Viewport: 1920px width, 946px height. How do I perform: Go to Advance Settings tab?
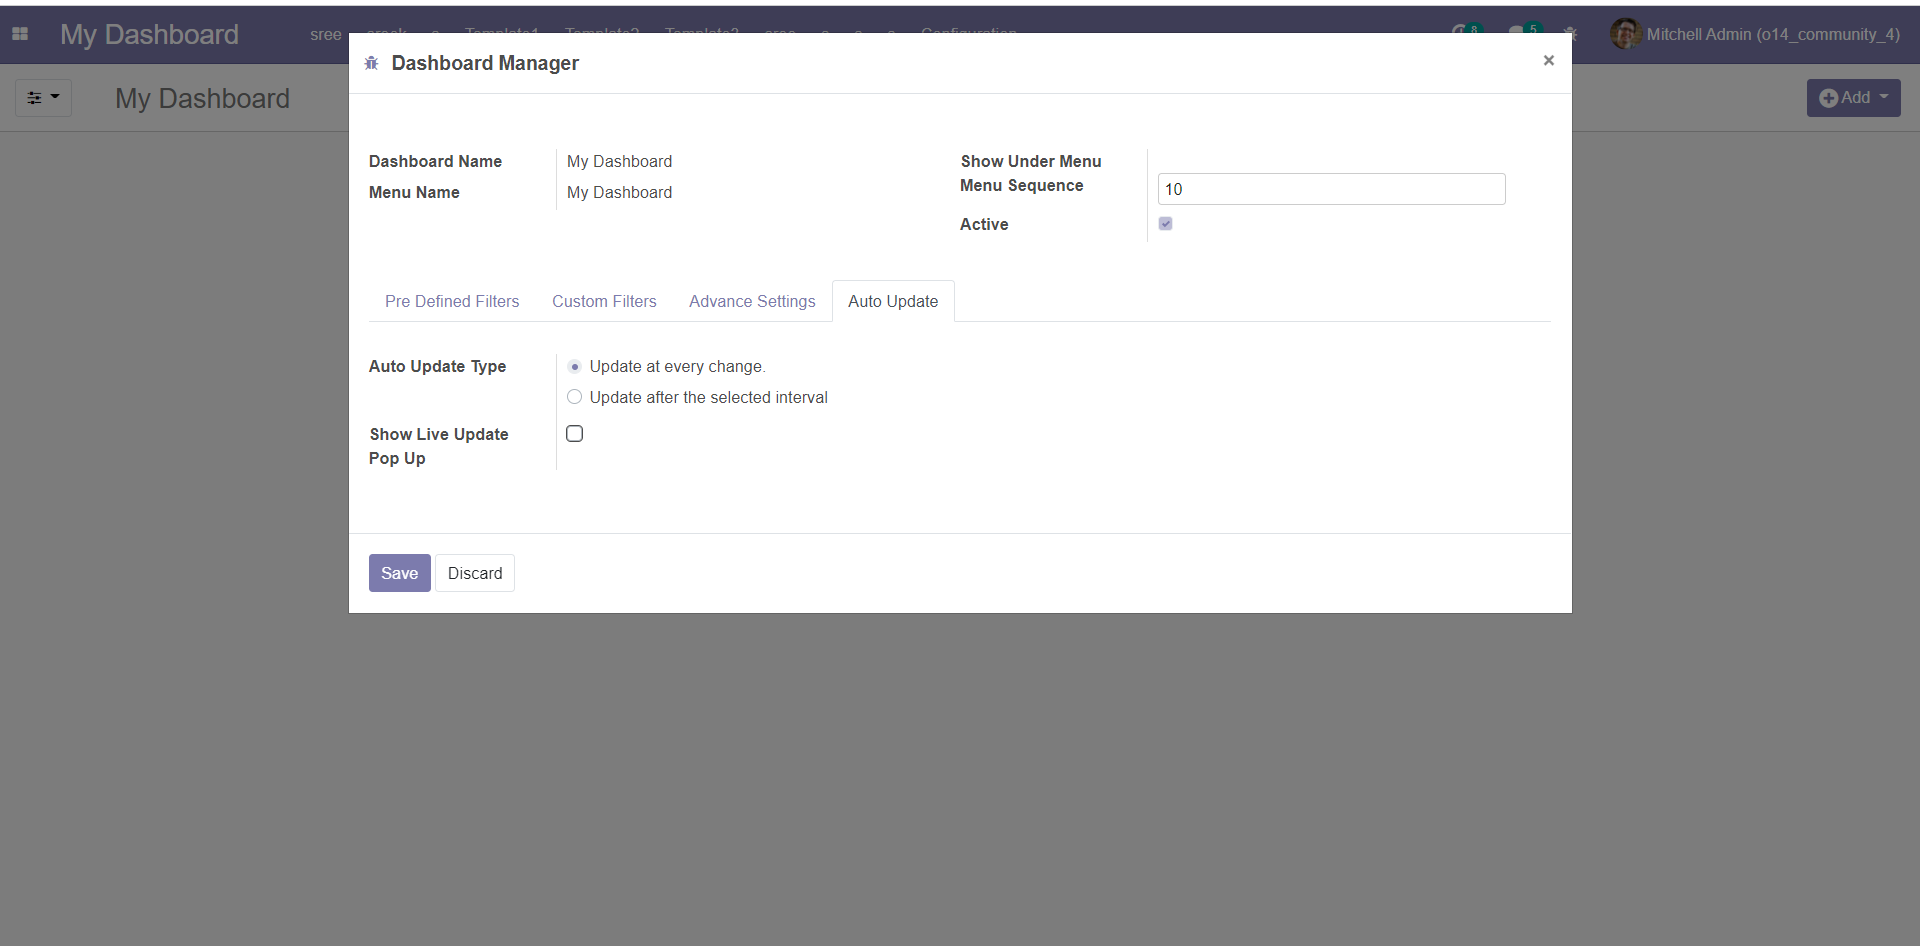click(x=752, y=302)
